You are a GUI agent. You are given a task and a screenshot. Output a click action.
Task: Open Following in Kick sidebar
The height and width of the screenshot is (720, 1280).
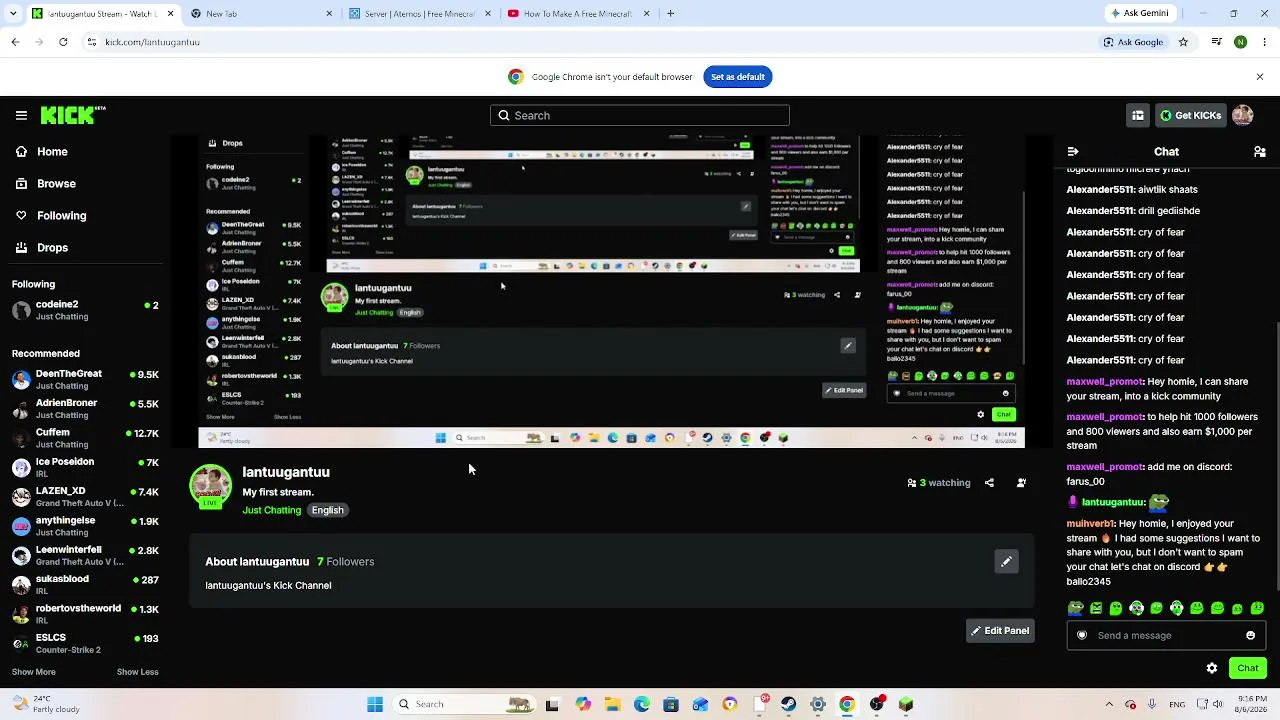[51, 216]
